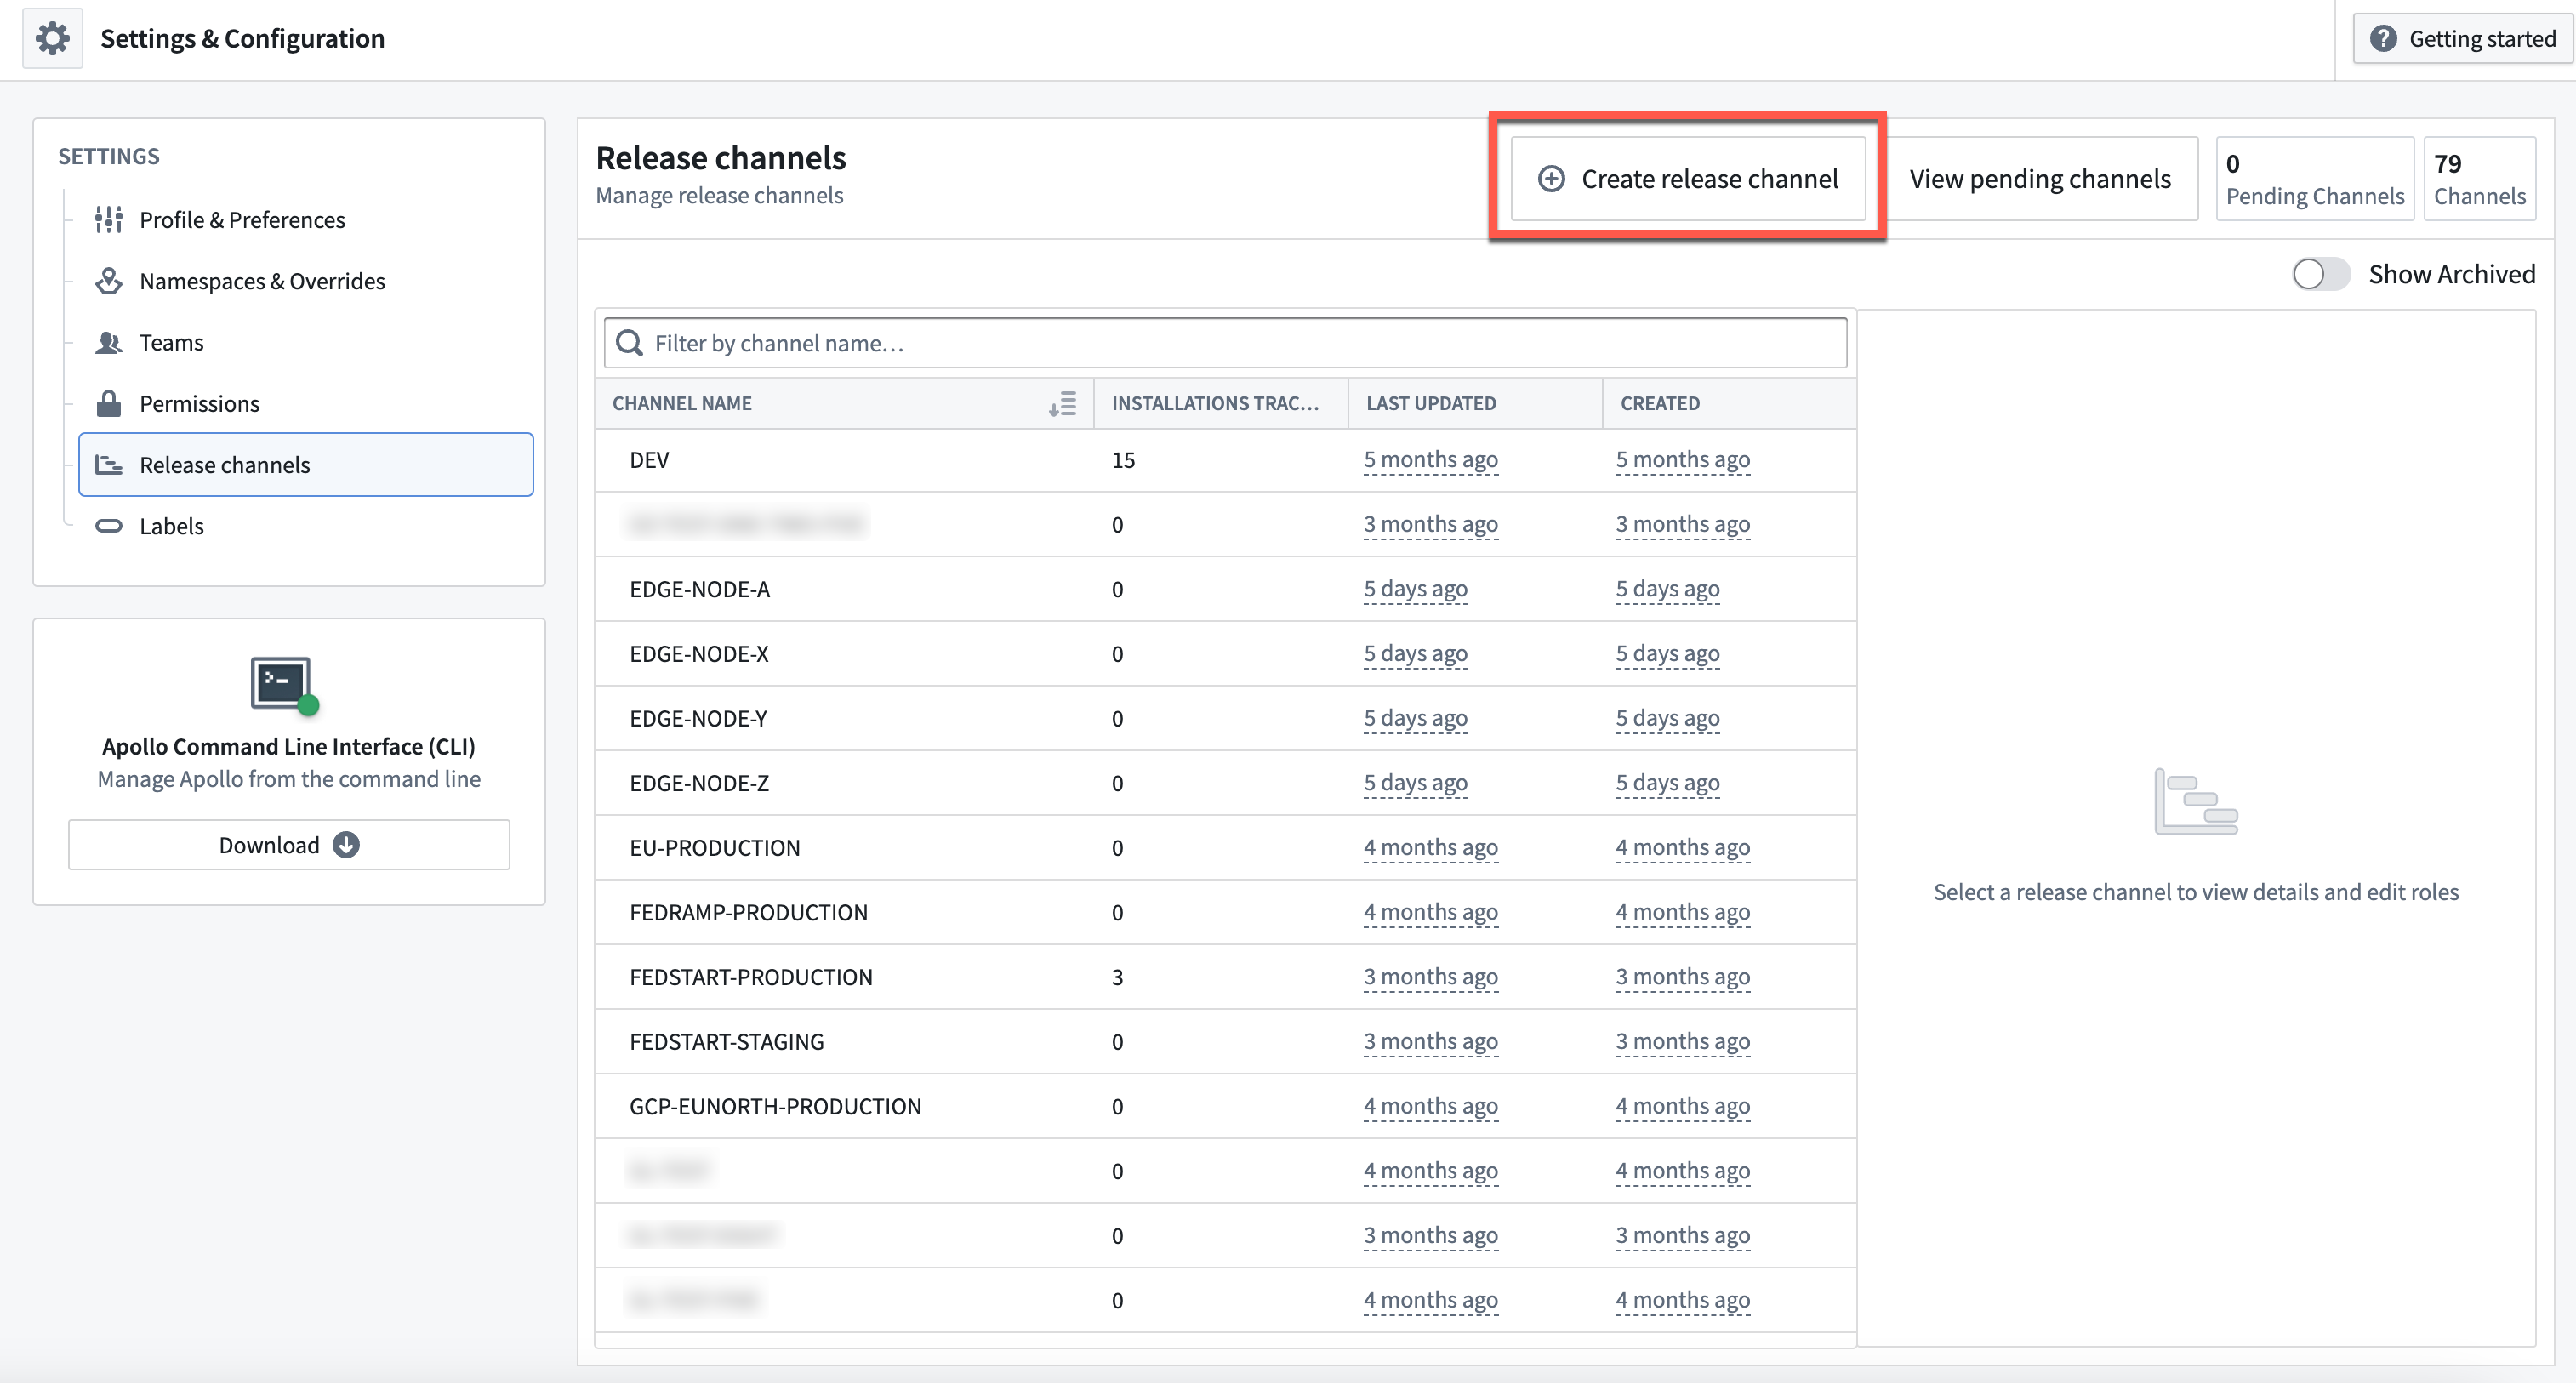The width and height of the screenshot is (2576, 1385).
Task: Download the Apollo CLI
Action: click(289, 846)
